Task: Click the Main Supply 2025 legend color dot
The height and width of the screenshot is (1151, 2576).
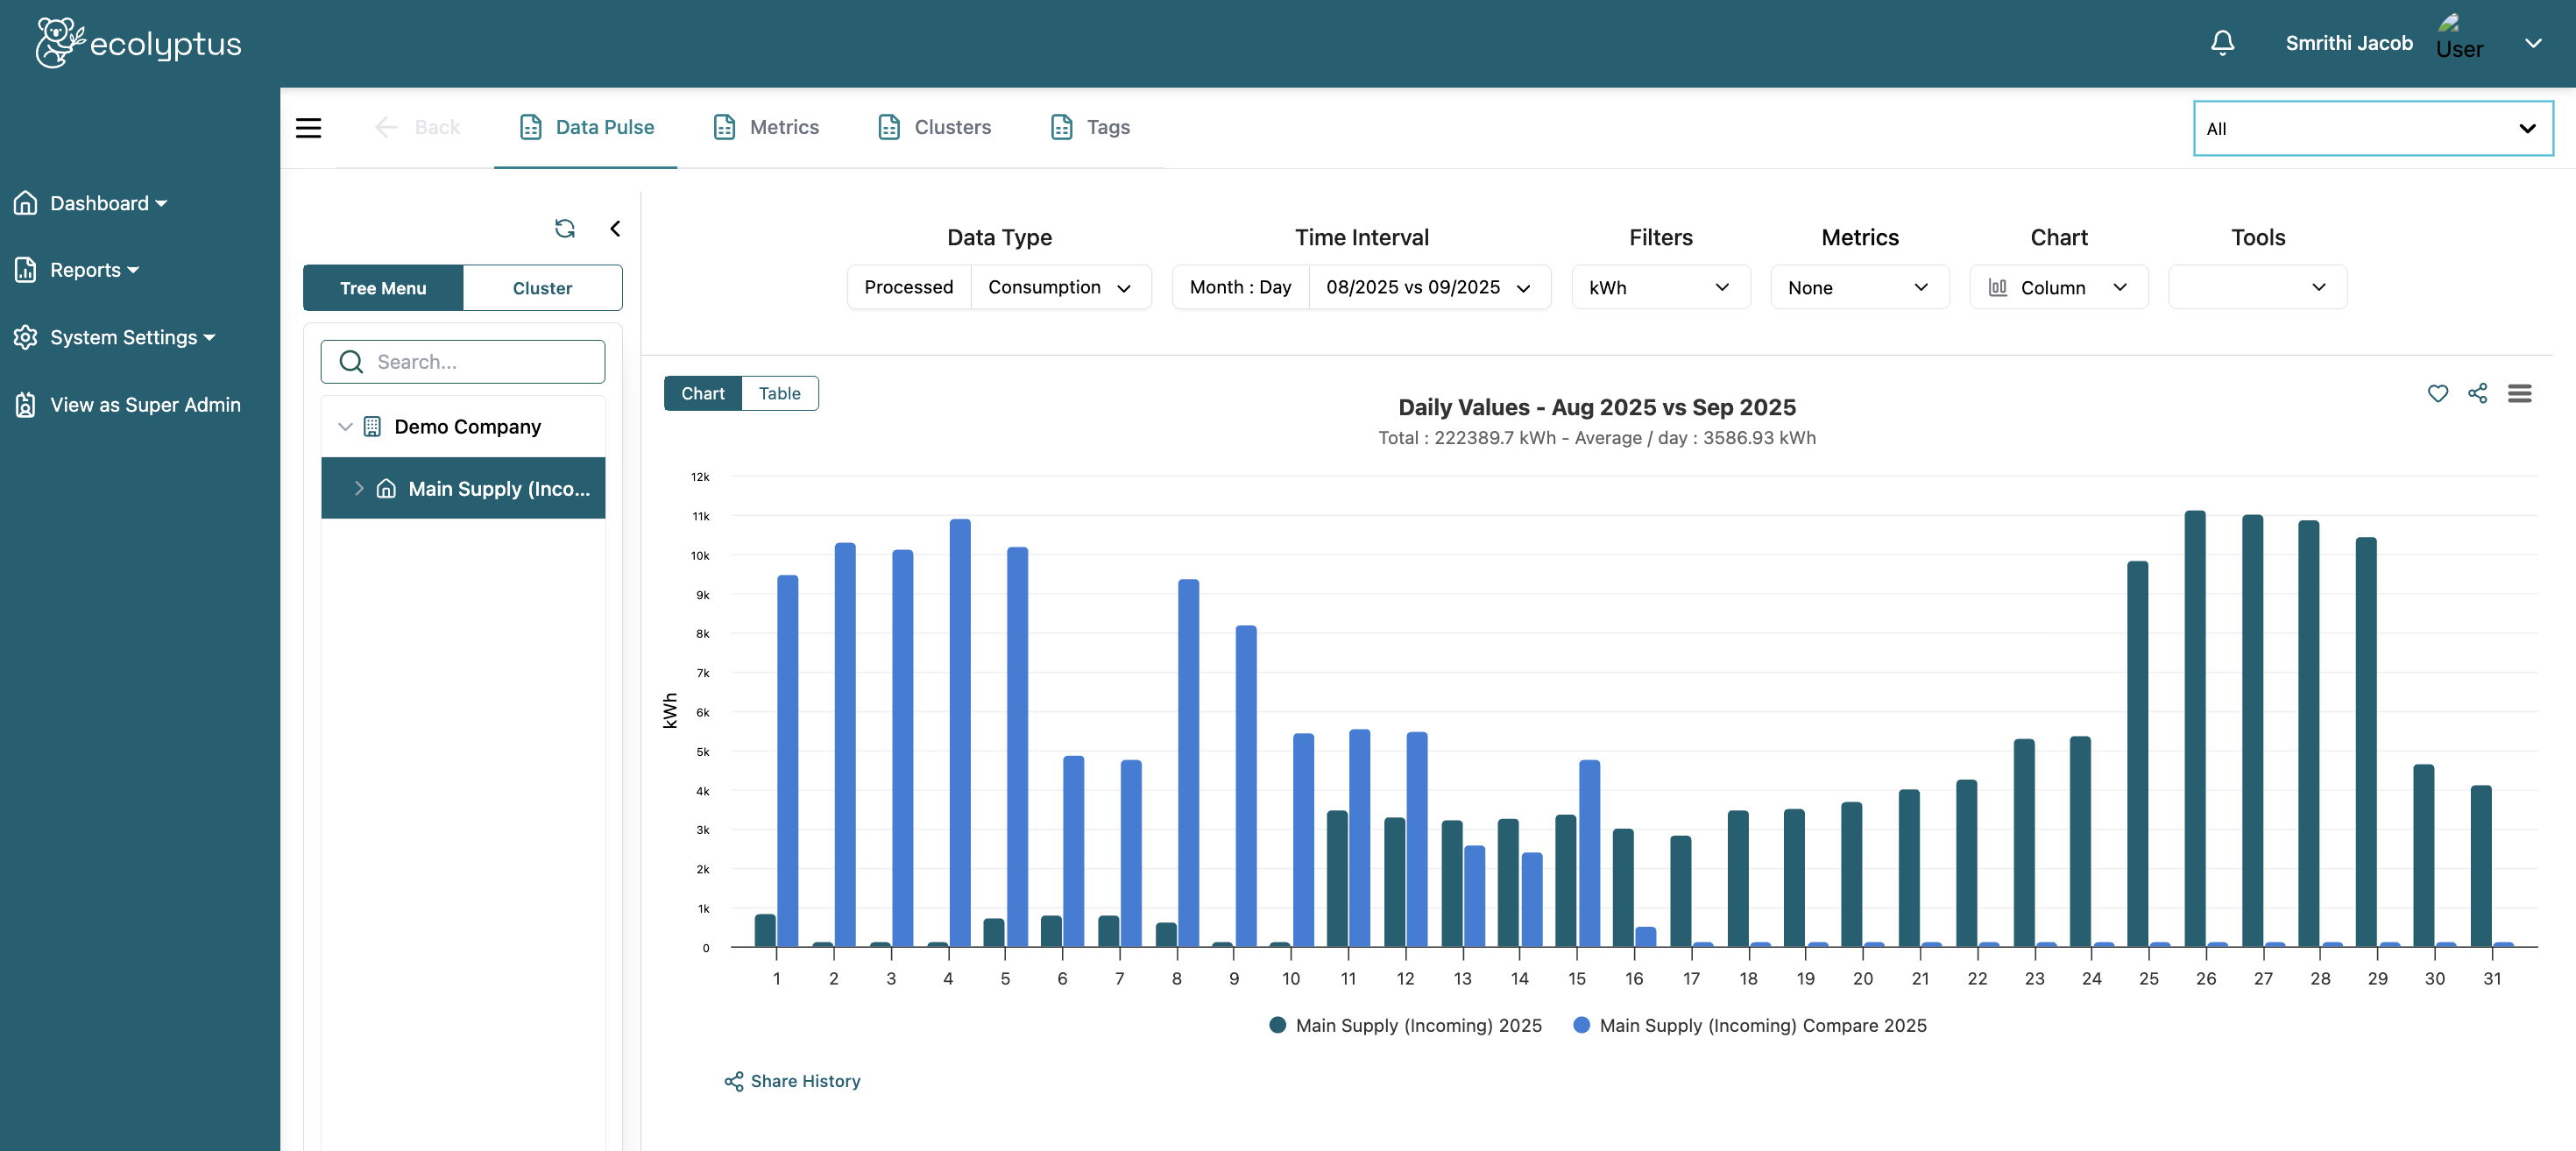Action: coord(1276,1025)
